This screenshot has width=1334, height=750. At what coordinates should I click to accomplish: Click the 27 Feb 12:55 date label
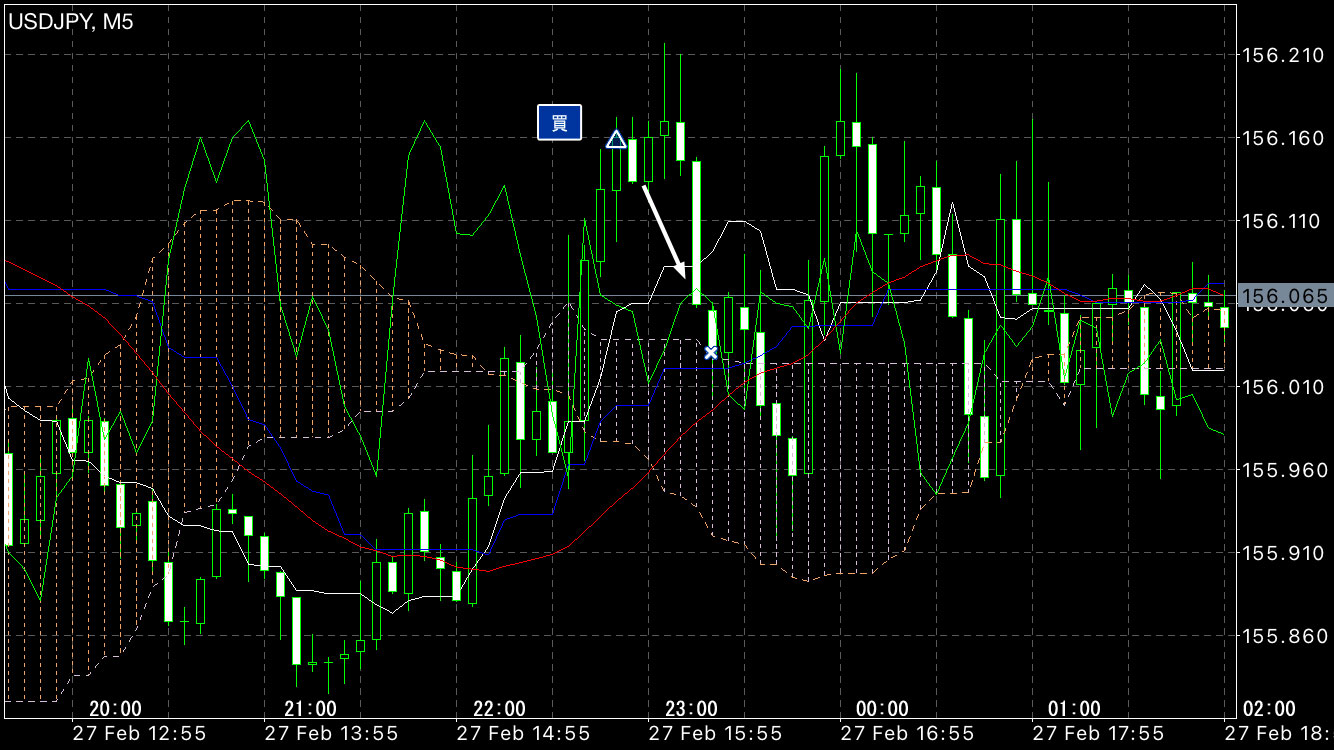tap(140, 734)
